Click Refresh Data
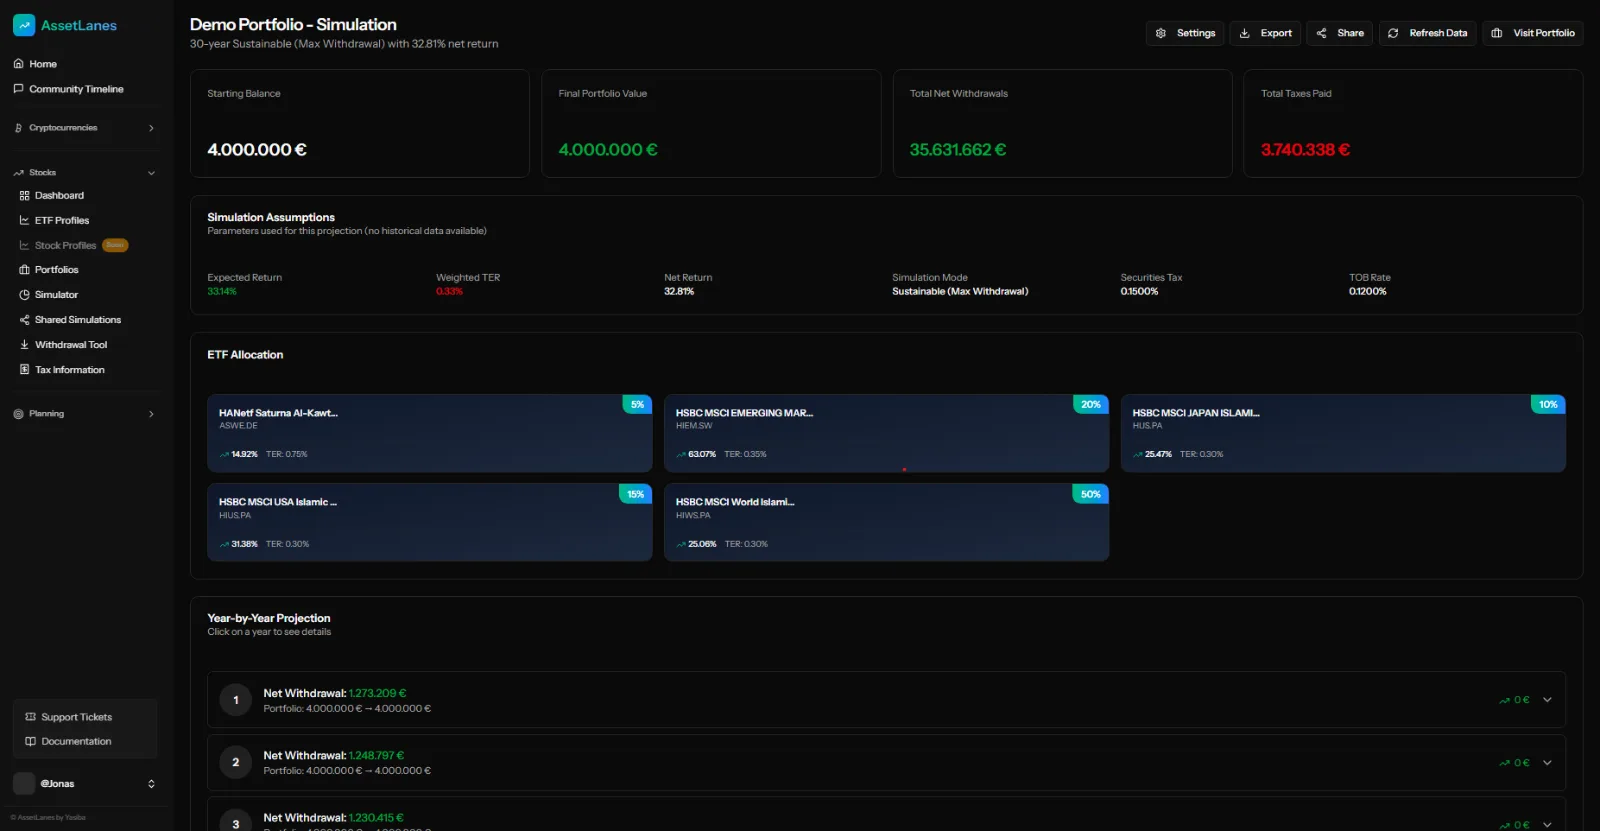Screen dimensions: 1600x831 (x=1428, y=33)
